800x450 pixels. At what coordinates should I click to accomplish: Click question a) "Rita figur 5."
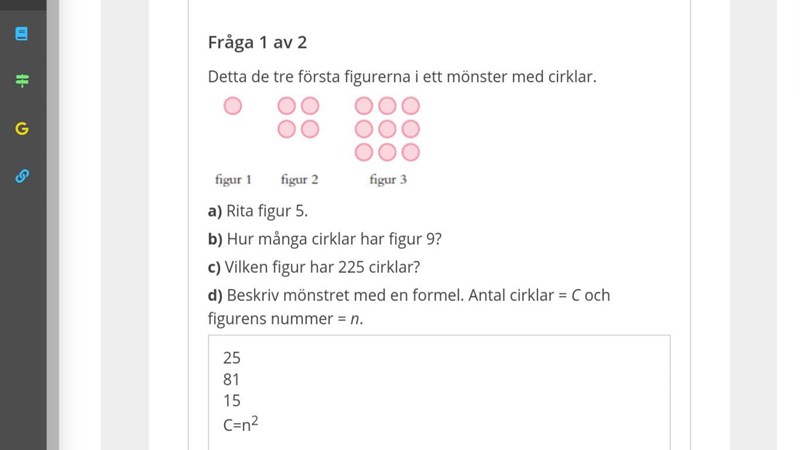click(x=258, y=211)
